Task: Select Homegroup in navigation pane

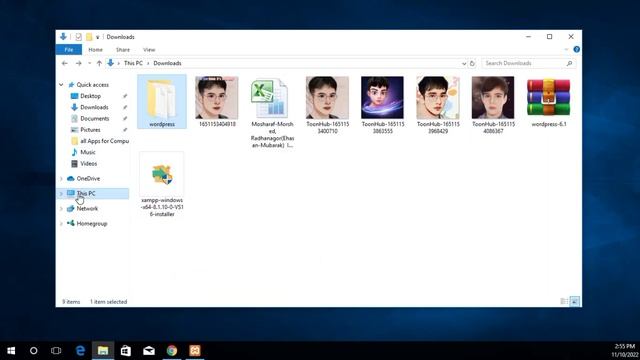Action: click(x=92, y=224)
